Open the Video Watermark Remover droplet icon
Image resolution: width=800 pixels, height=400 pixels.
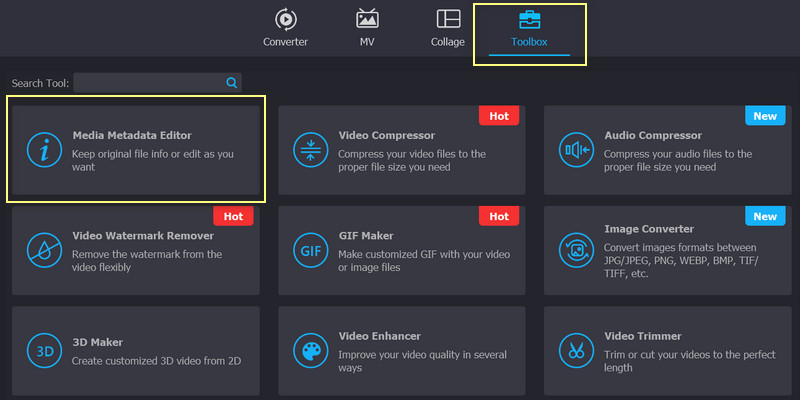(x=43, y=250)
